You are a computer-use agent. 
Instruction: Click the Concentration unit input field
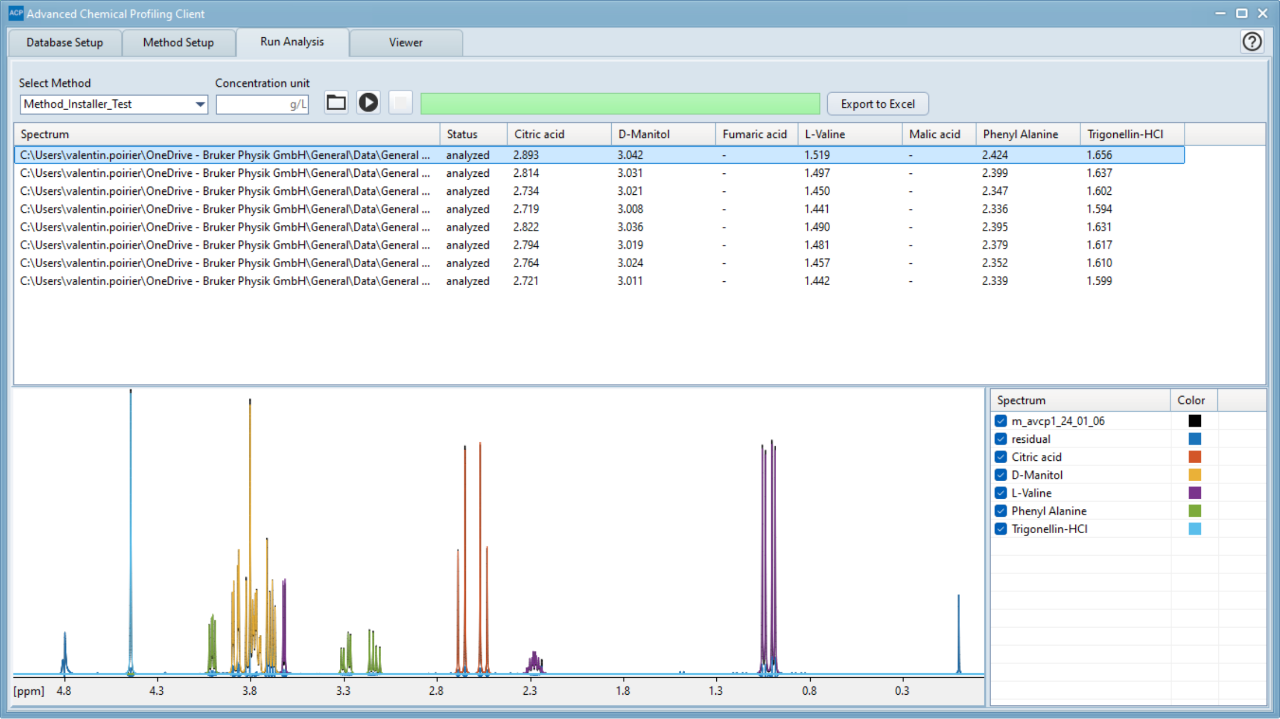[261, 104]
